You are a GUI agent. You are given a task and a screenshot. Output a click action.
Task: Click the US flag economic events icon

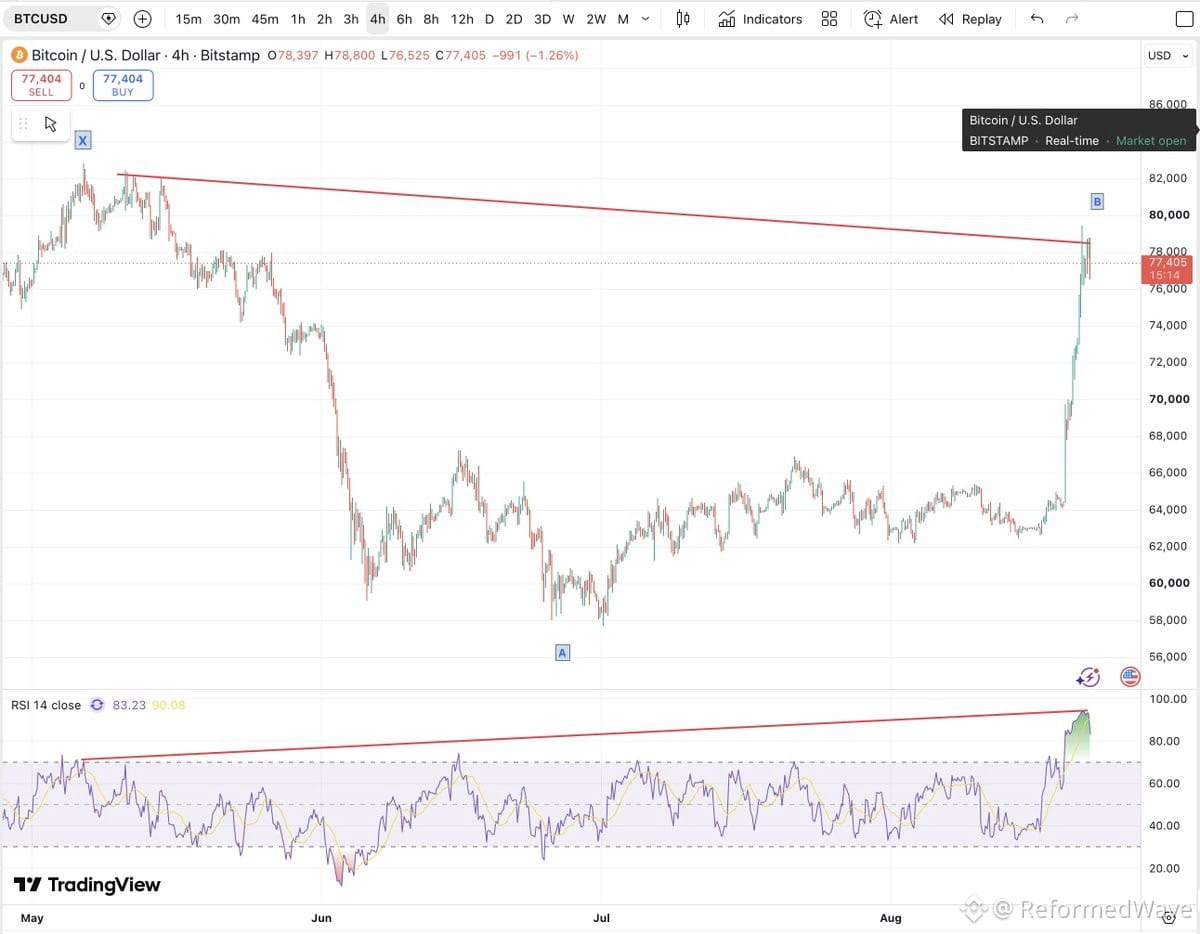click(x=1130, y=677)
